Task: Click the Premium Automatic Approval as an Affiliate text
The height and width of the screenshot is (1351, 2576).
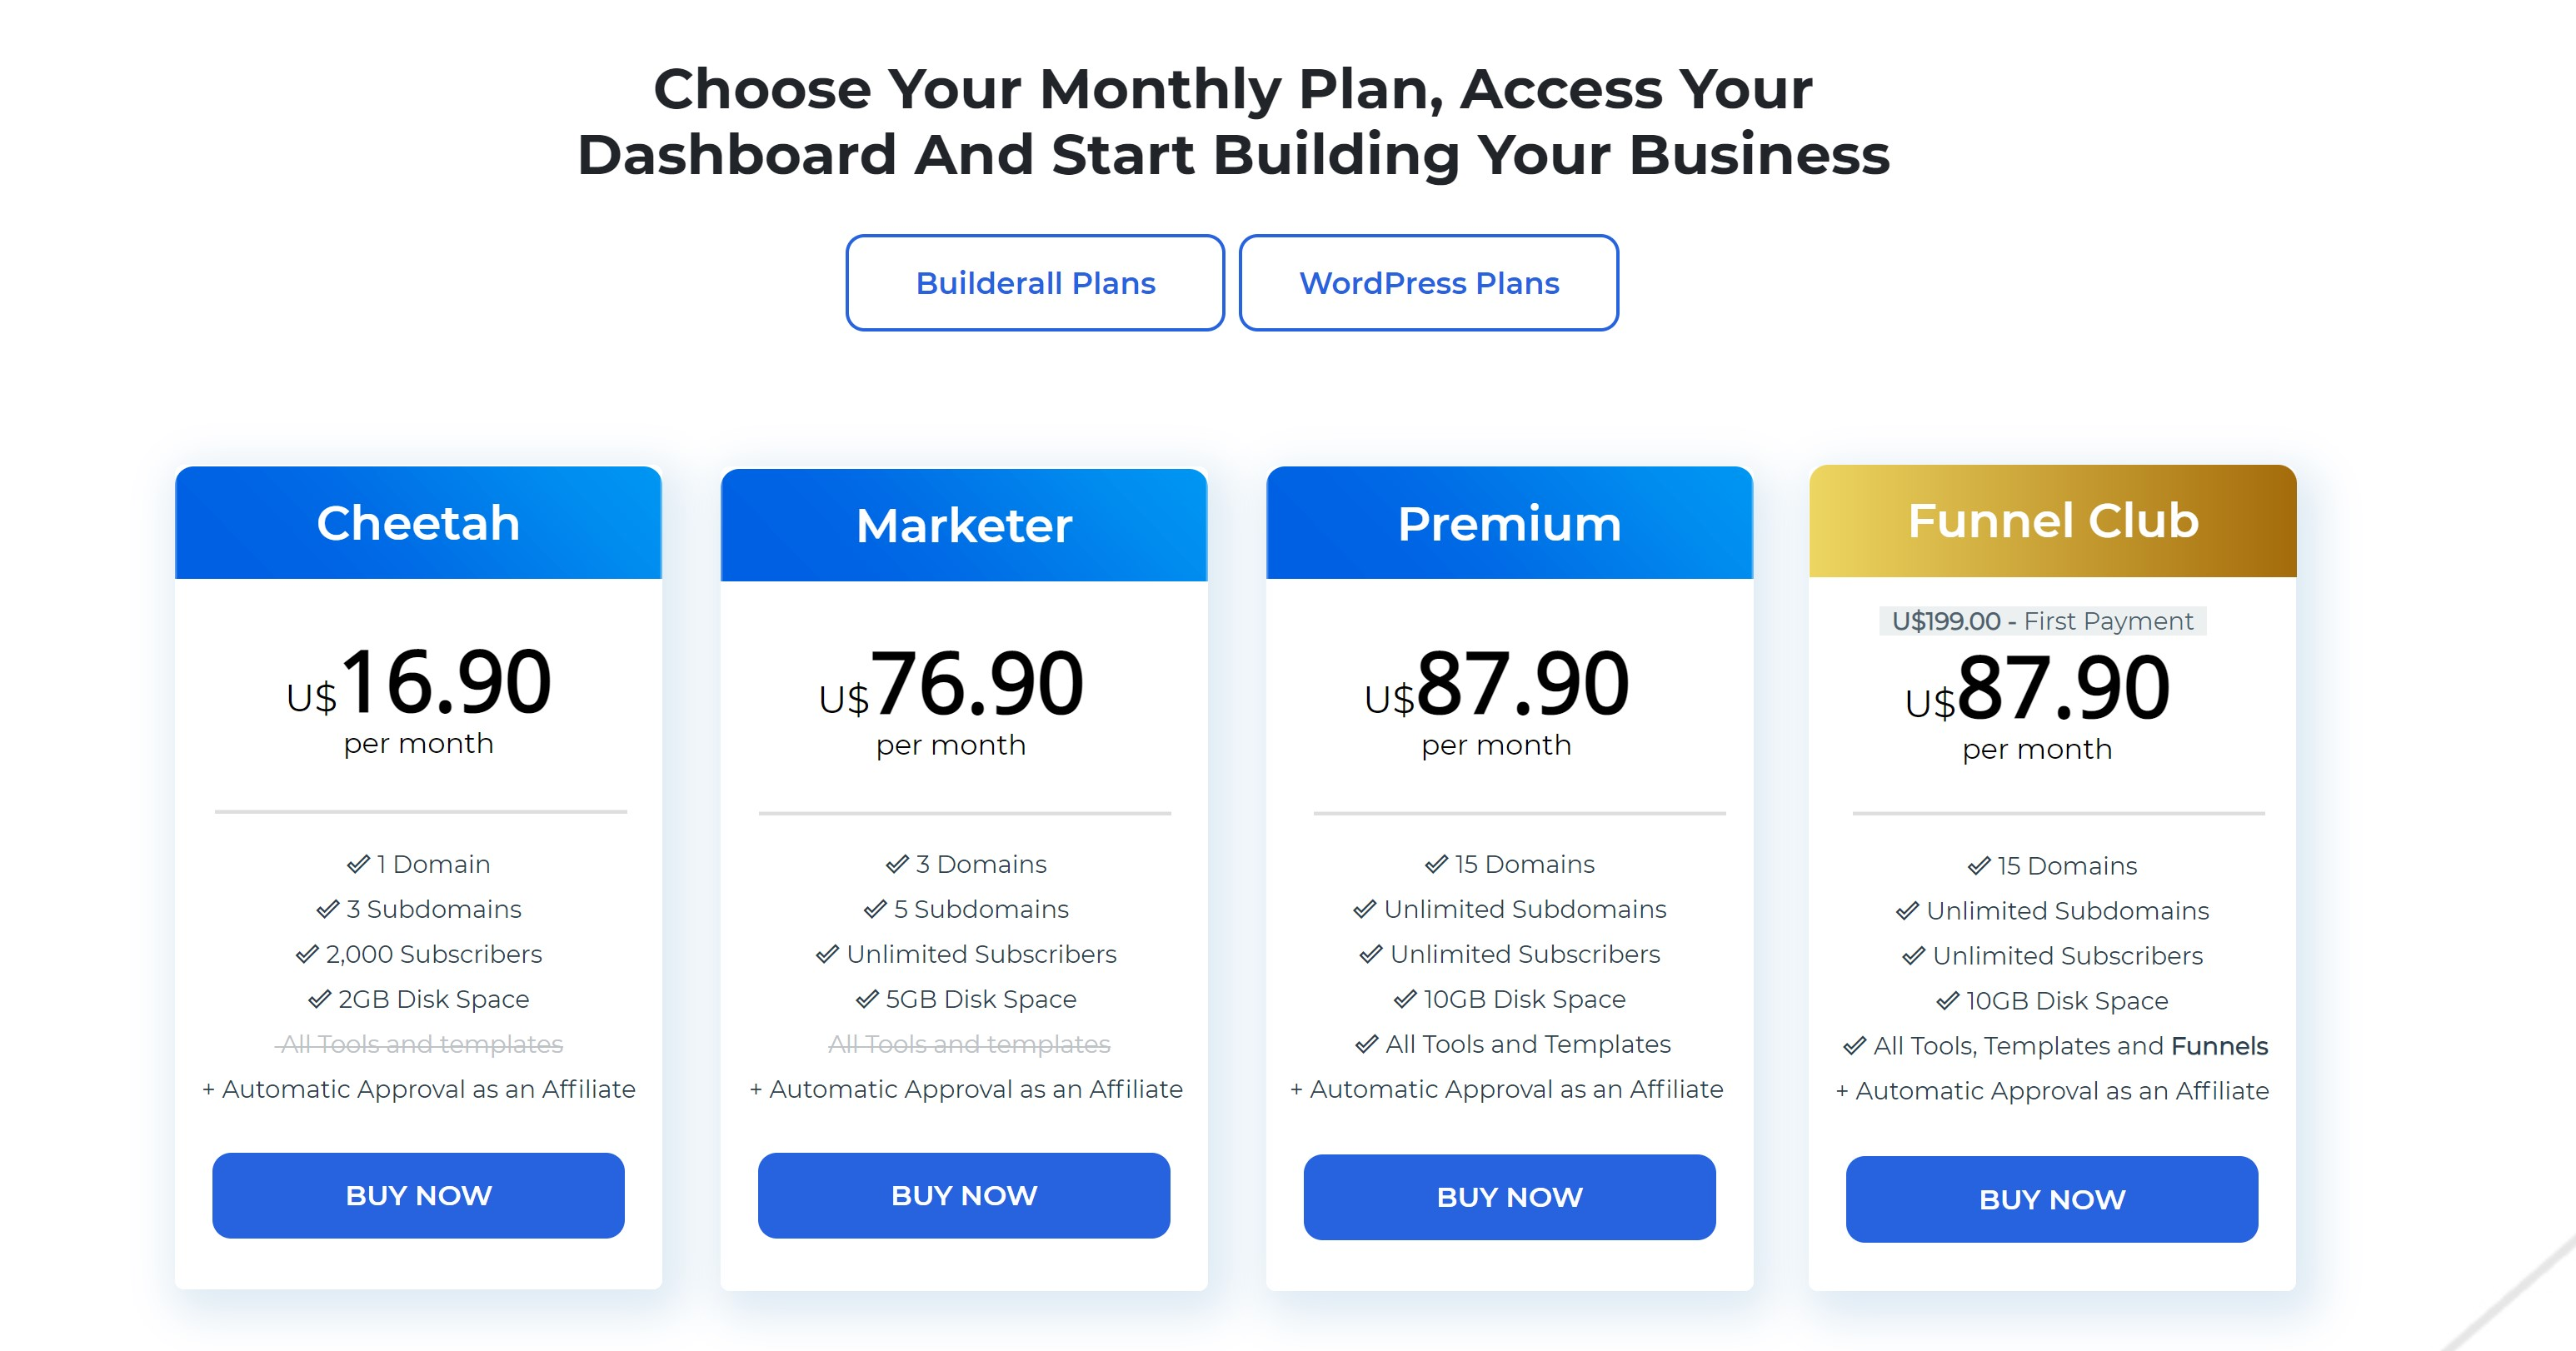Action: tap(1507, 1089)
